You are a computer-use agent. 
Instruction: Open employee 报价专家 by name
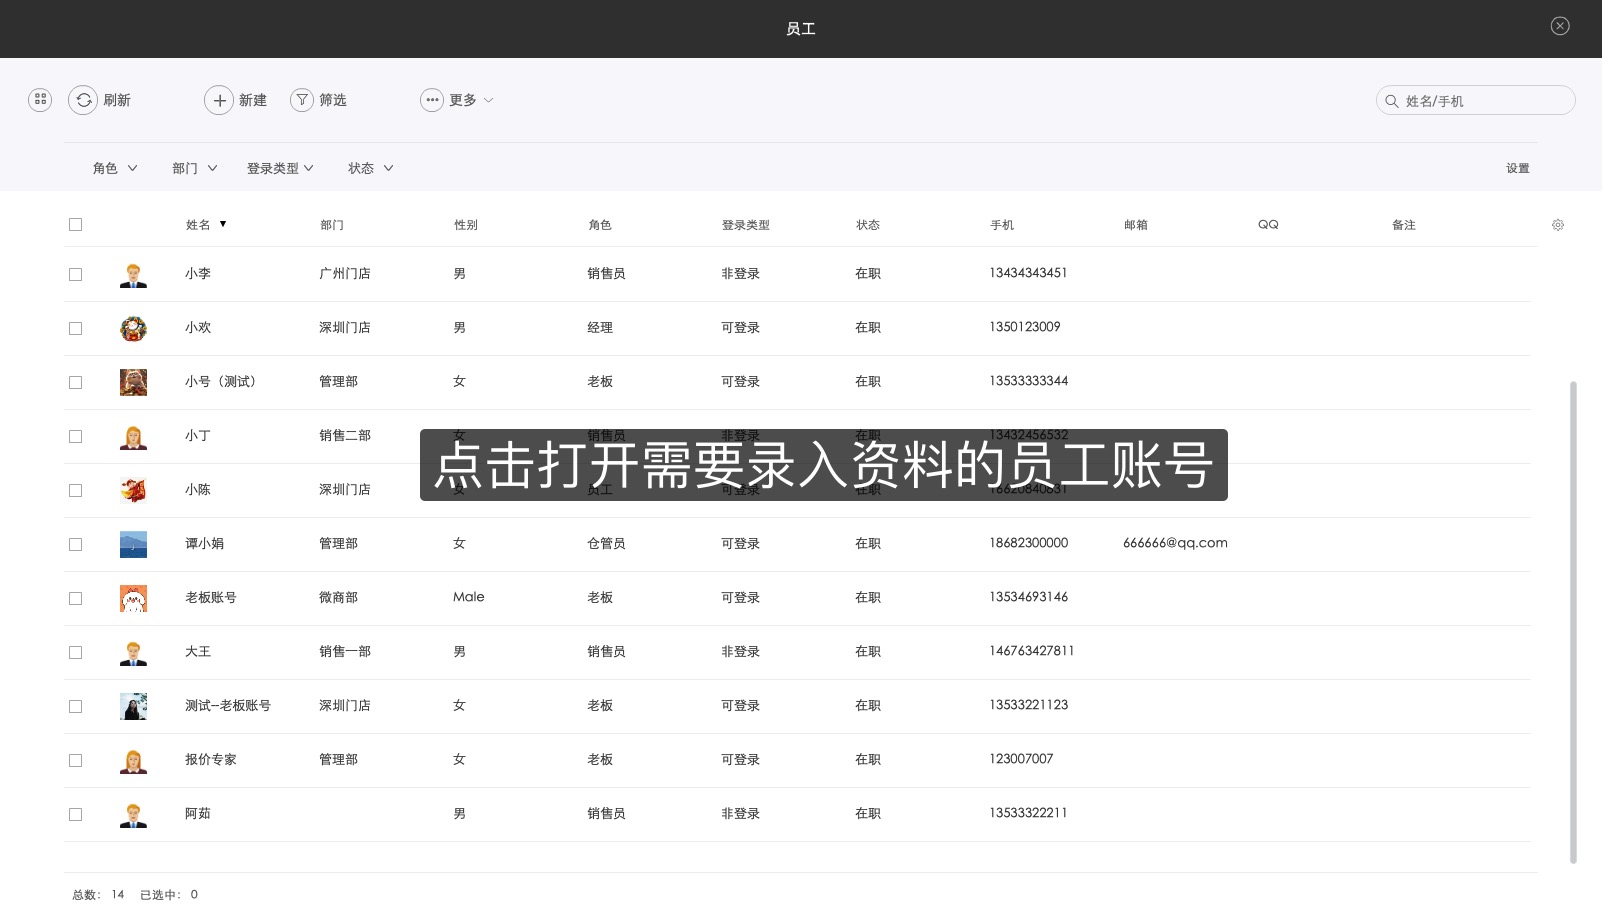211,759
